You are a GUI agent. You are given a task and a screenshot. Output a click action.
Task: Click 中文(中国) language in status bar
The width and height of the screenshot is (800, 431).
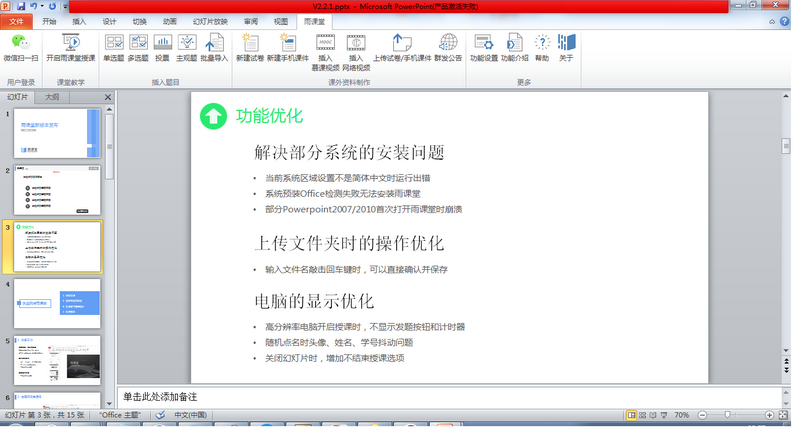tap(190, 415)
